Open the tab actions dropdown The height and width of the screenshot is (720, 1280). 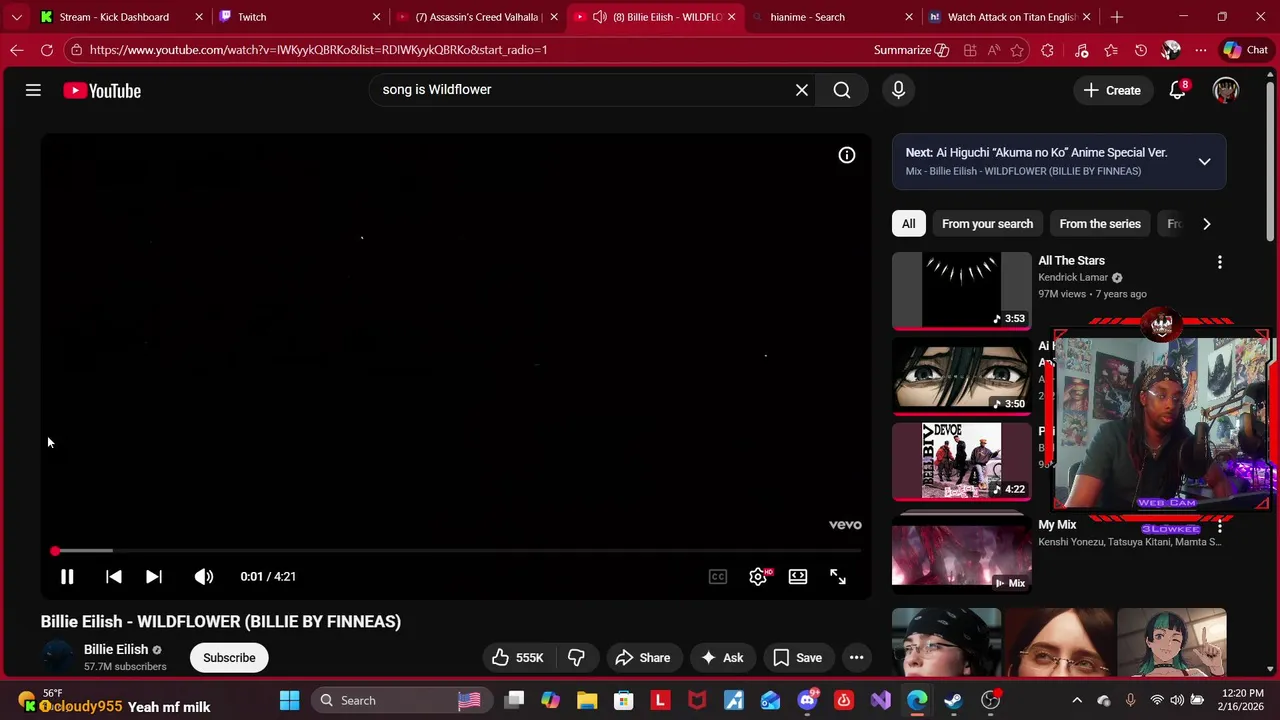[16, 17]
